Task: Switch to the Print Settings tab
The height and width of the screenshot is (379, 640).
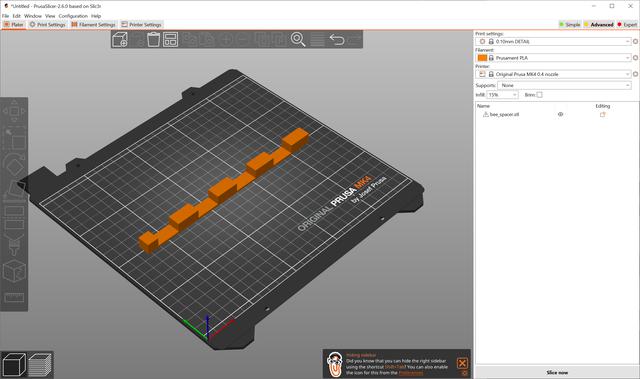Action: pyautogui.click(x=47, y=24)
